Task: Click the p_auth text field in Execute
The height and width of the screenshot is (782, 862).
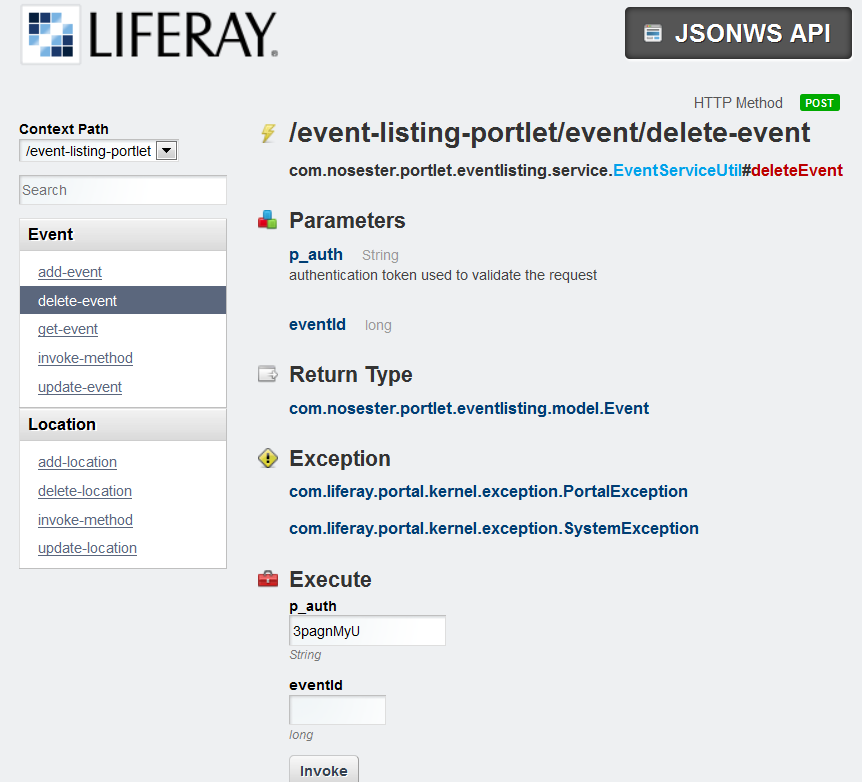Action: pyautogui.click(x=367, y=630)
